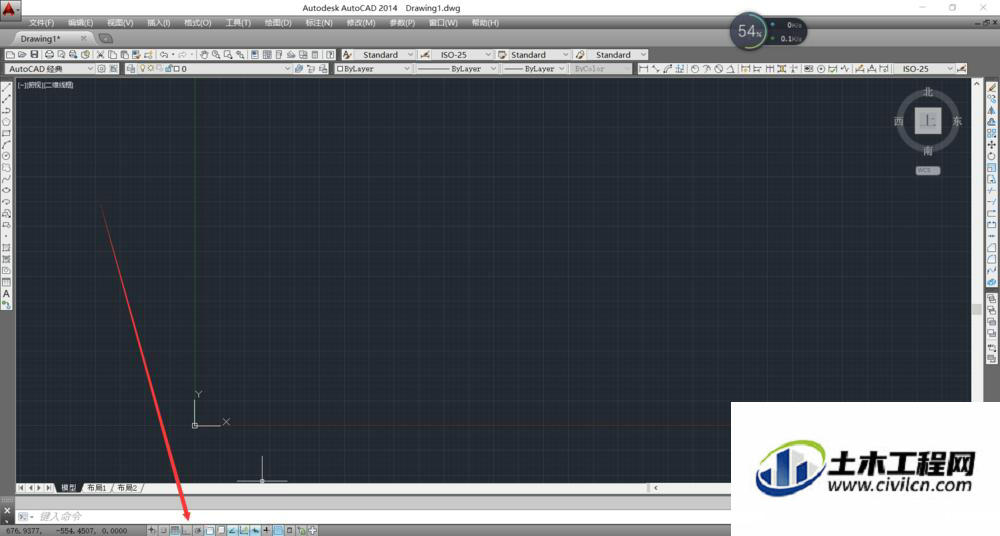1000x536 pixels.
Task: Switch to the 布局1 layout tab
Action: click(97, 488)
